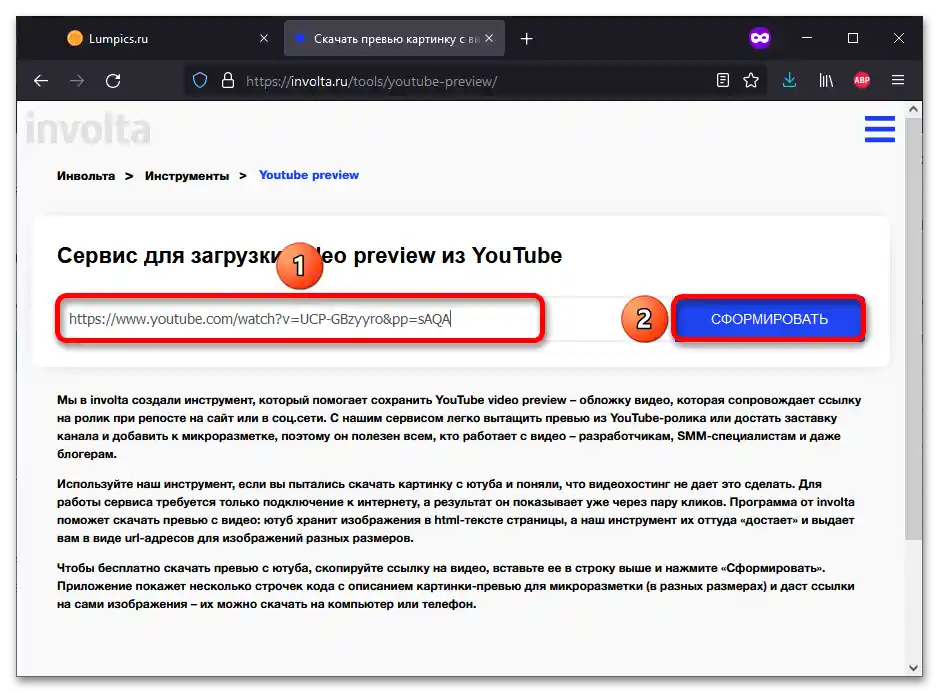
Task: Open the downloads arrow icon
Action: 789,80
